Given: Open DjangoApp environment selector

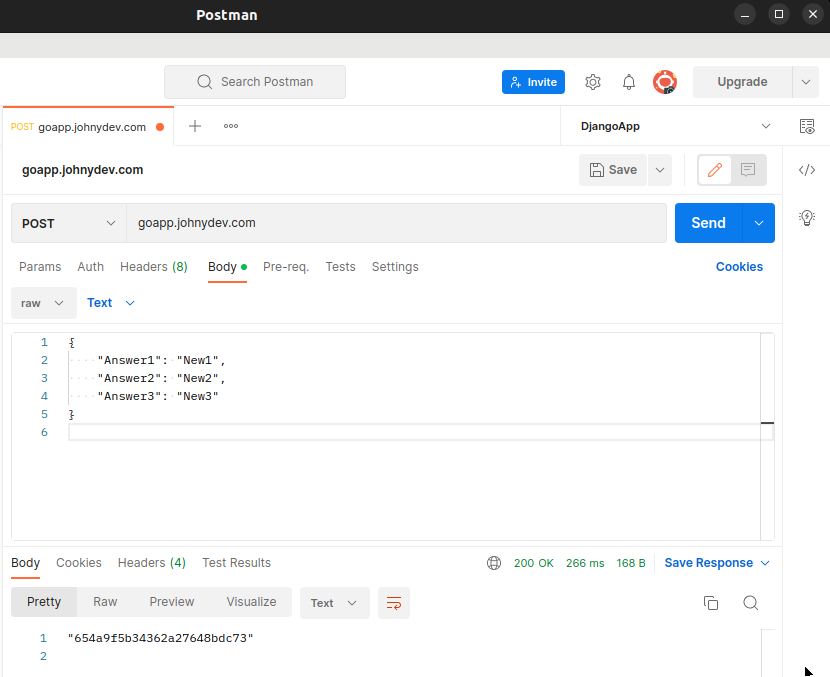Looking at the screenshot, I should tap(674, 126).
